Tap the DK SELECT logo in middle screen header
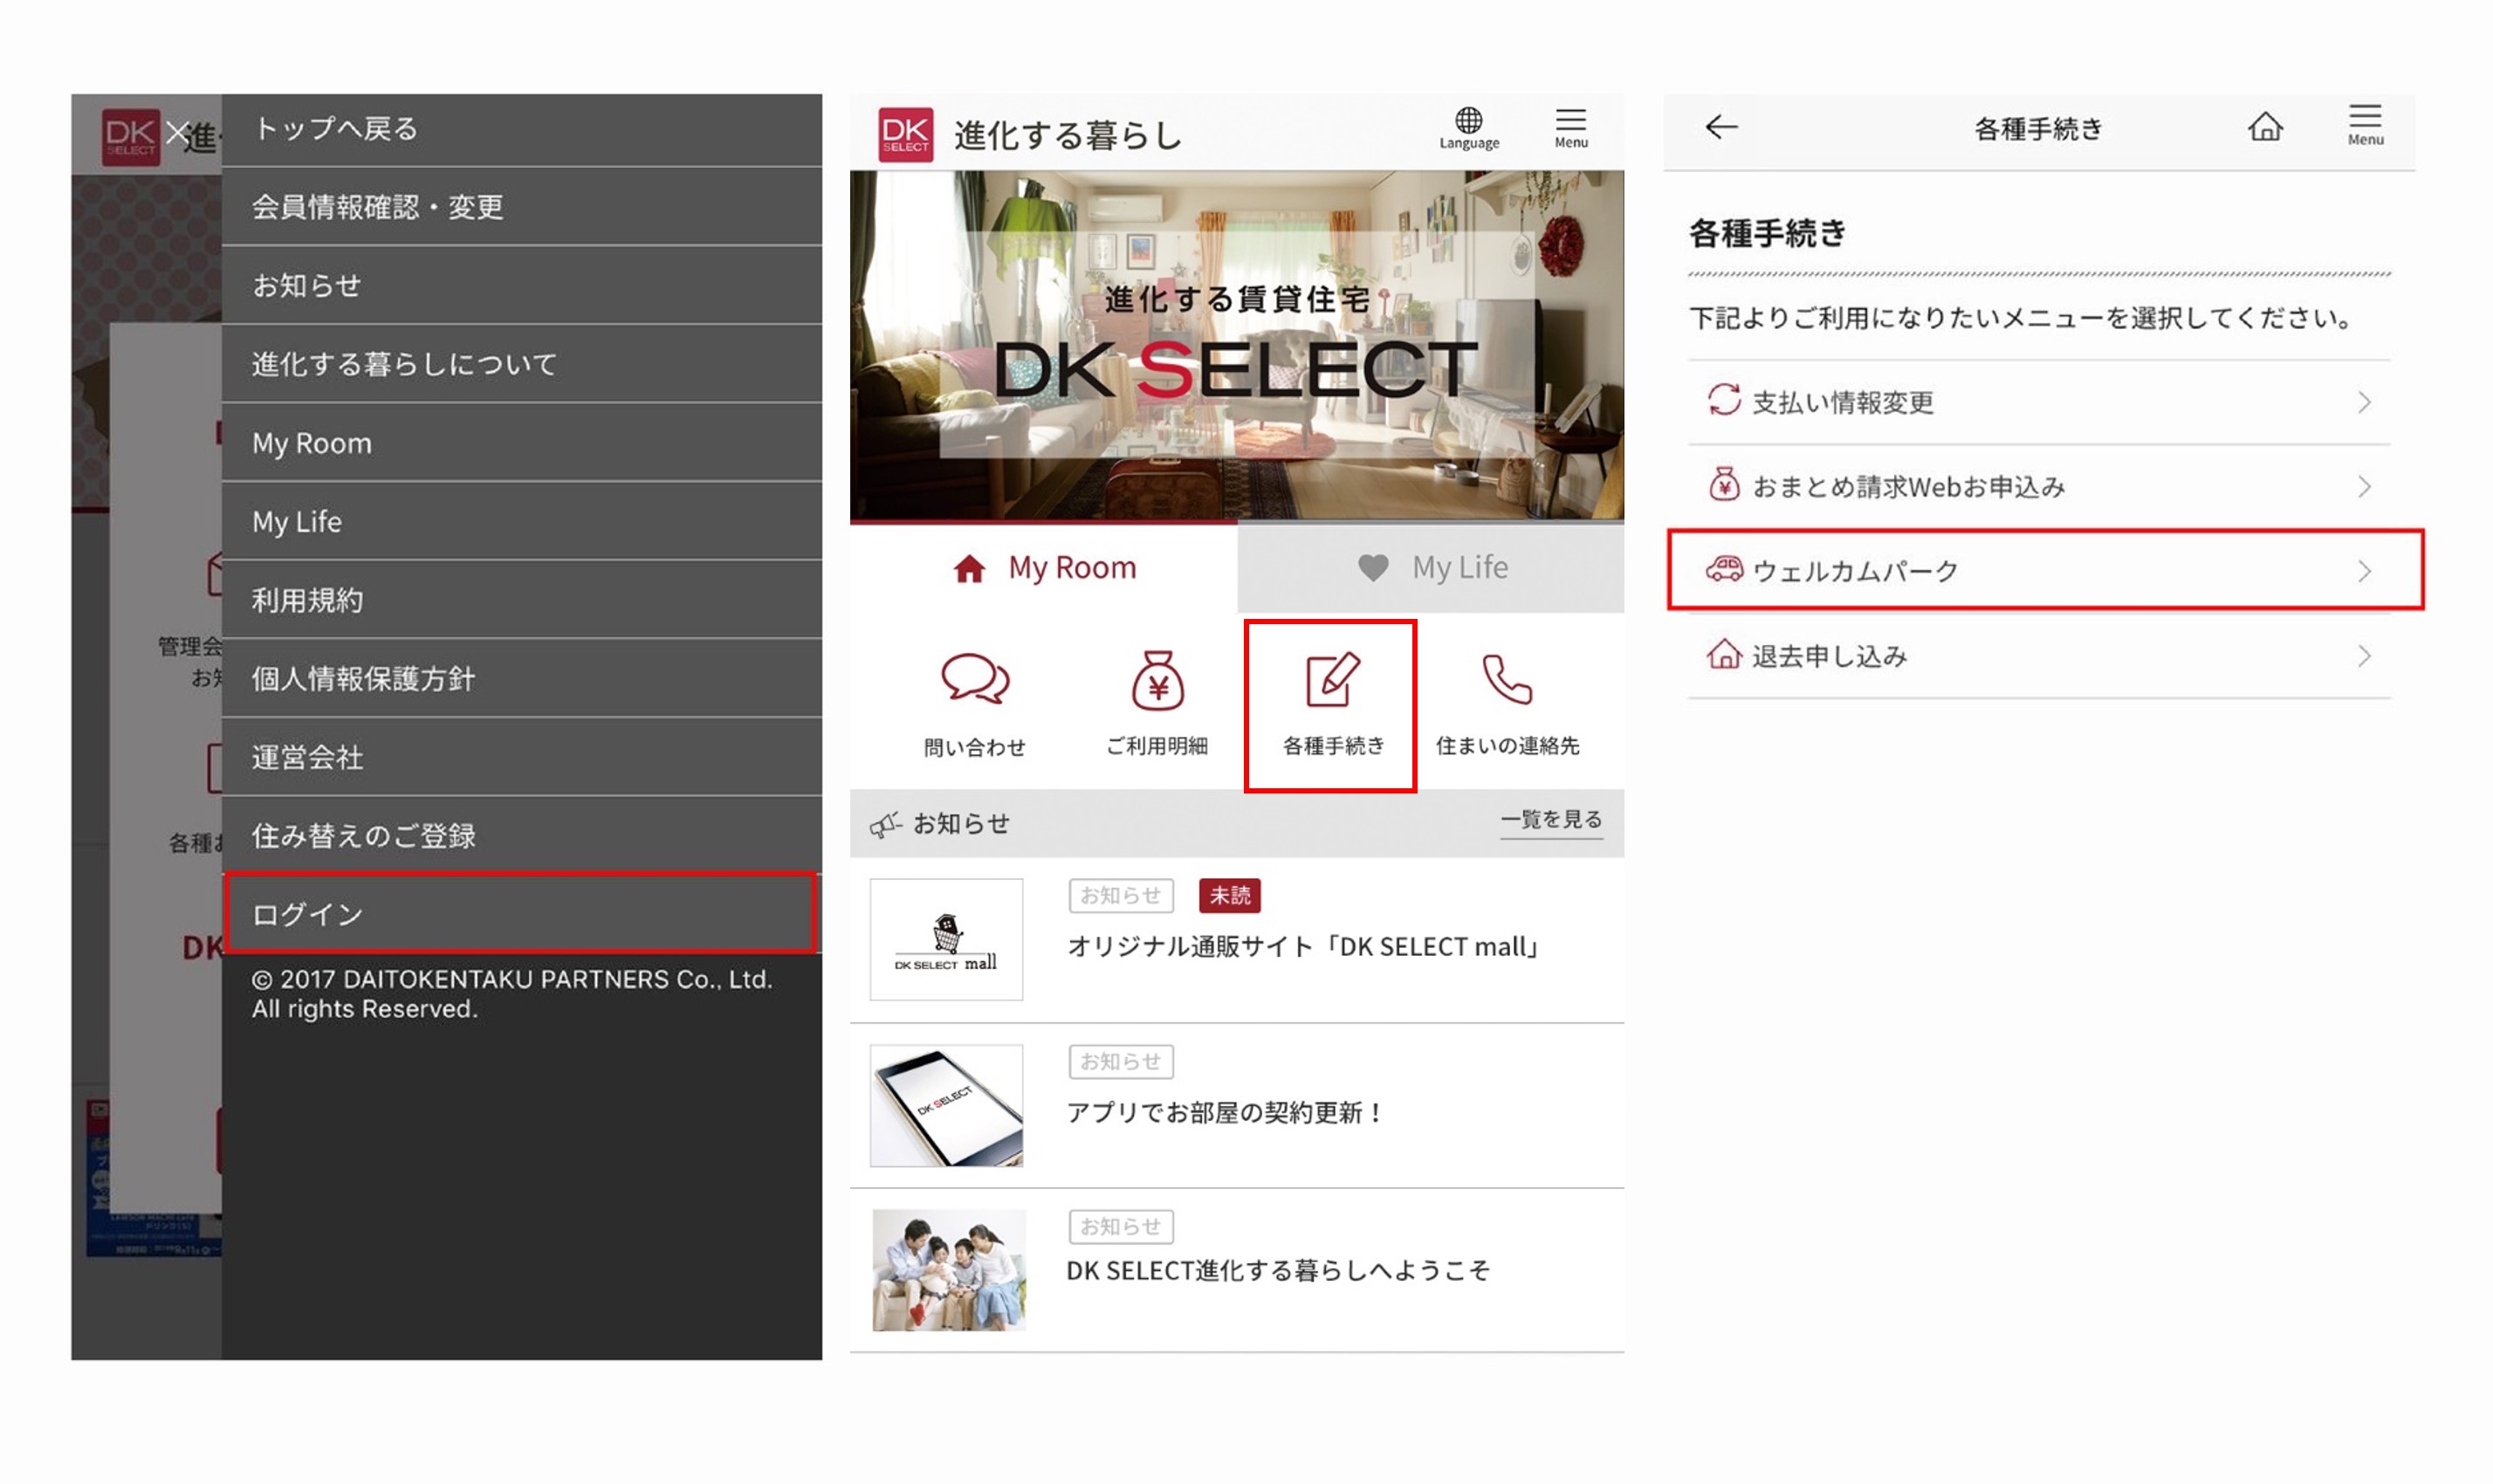 [905, 134]
